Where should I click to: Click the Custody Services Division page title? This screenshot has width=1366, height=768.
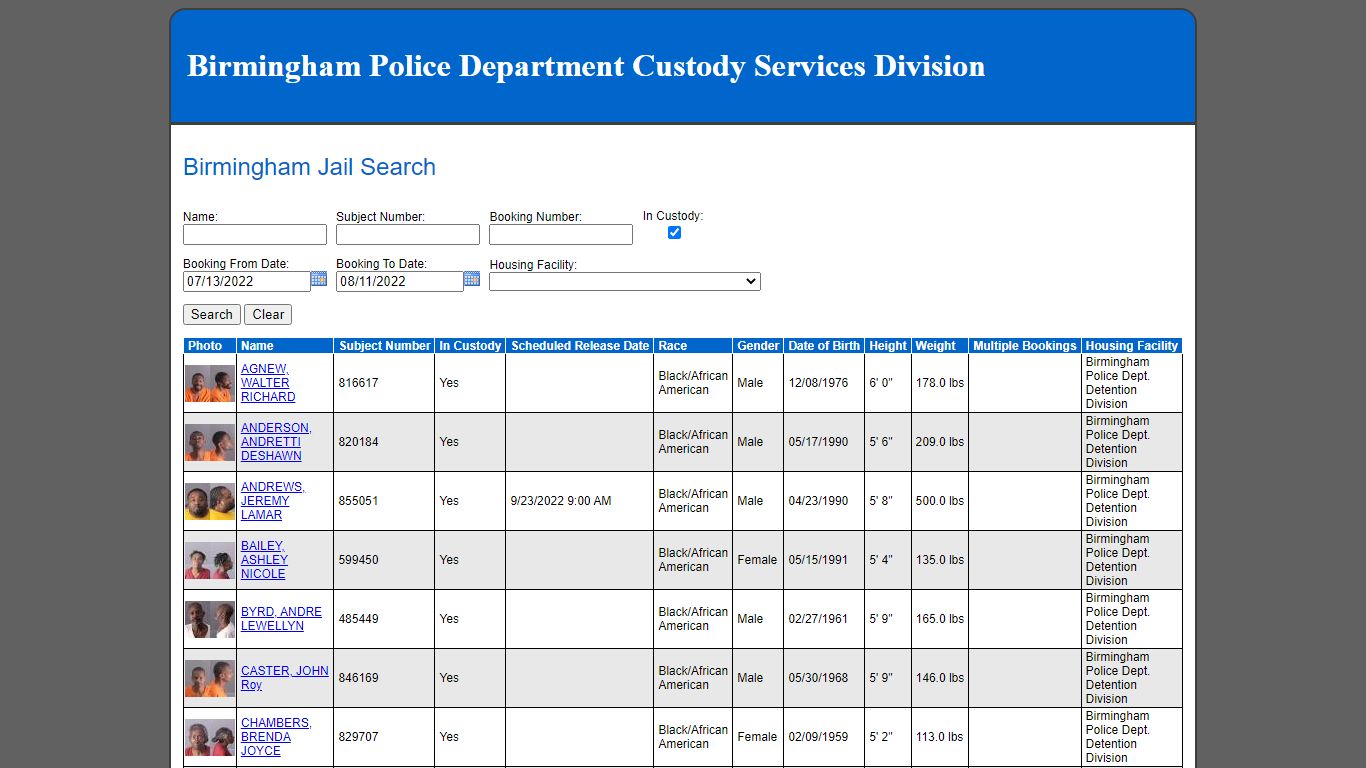click(586, 66)
